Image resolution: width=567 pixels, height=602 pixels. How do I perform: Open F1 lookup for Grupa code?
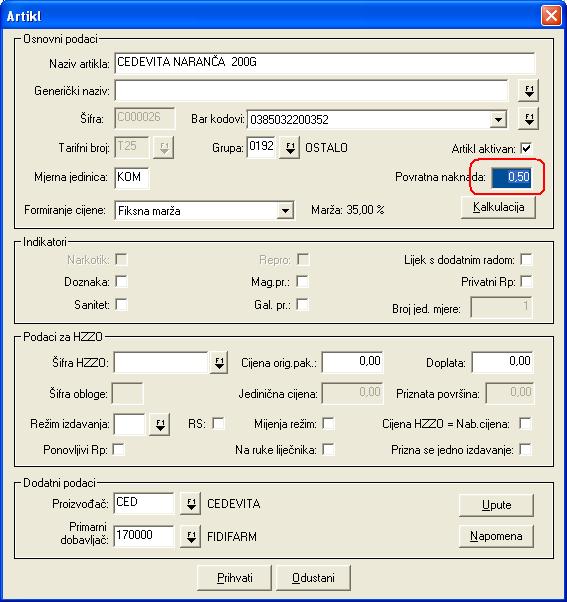pos(290,148)
